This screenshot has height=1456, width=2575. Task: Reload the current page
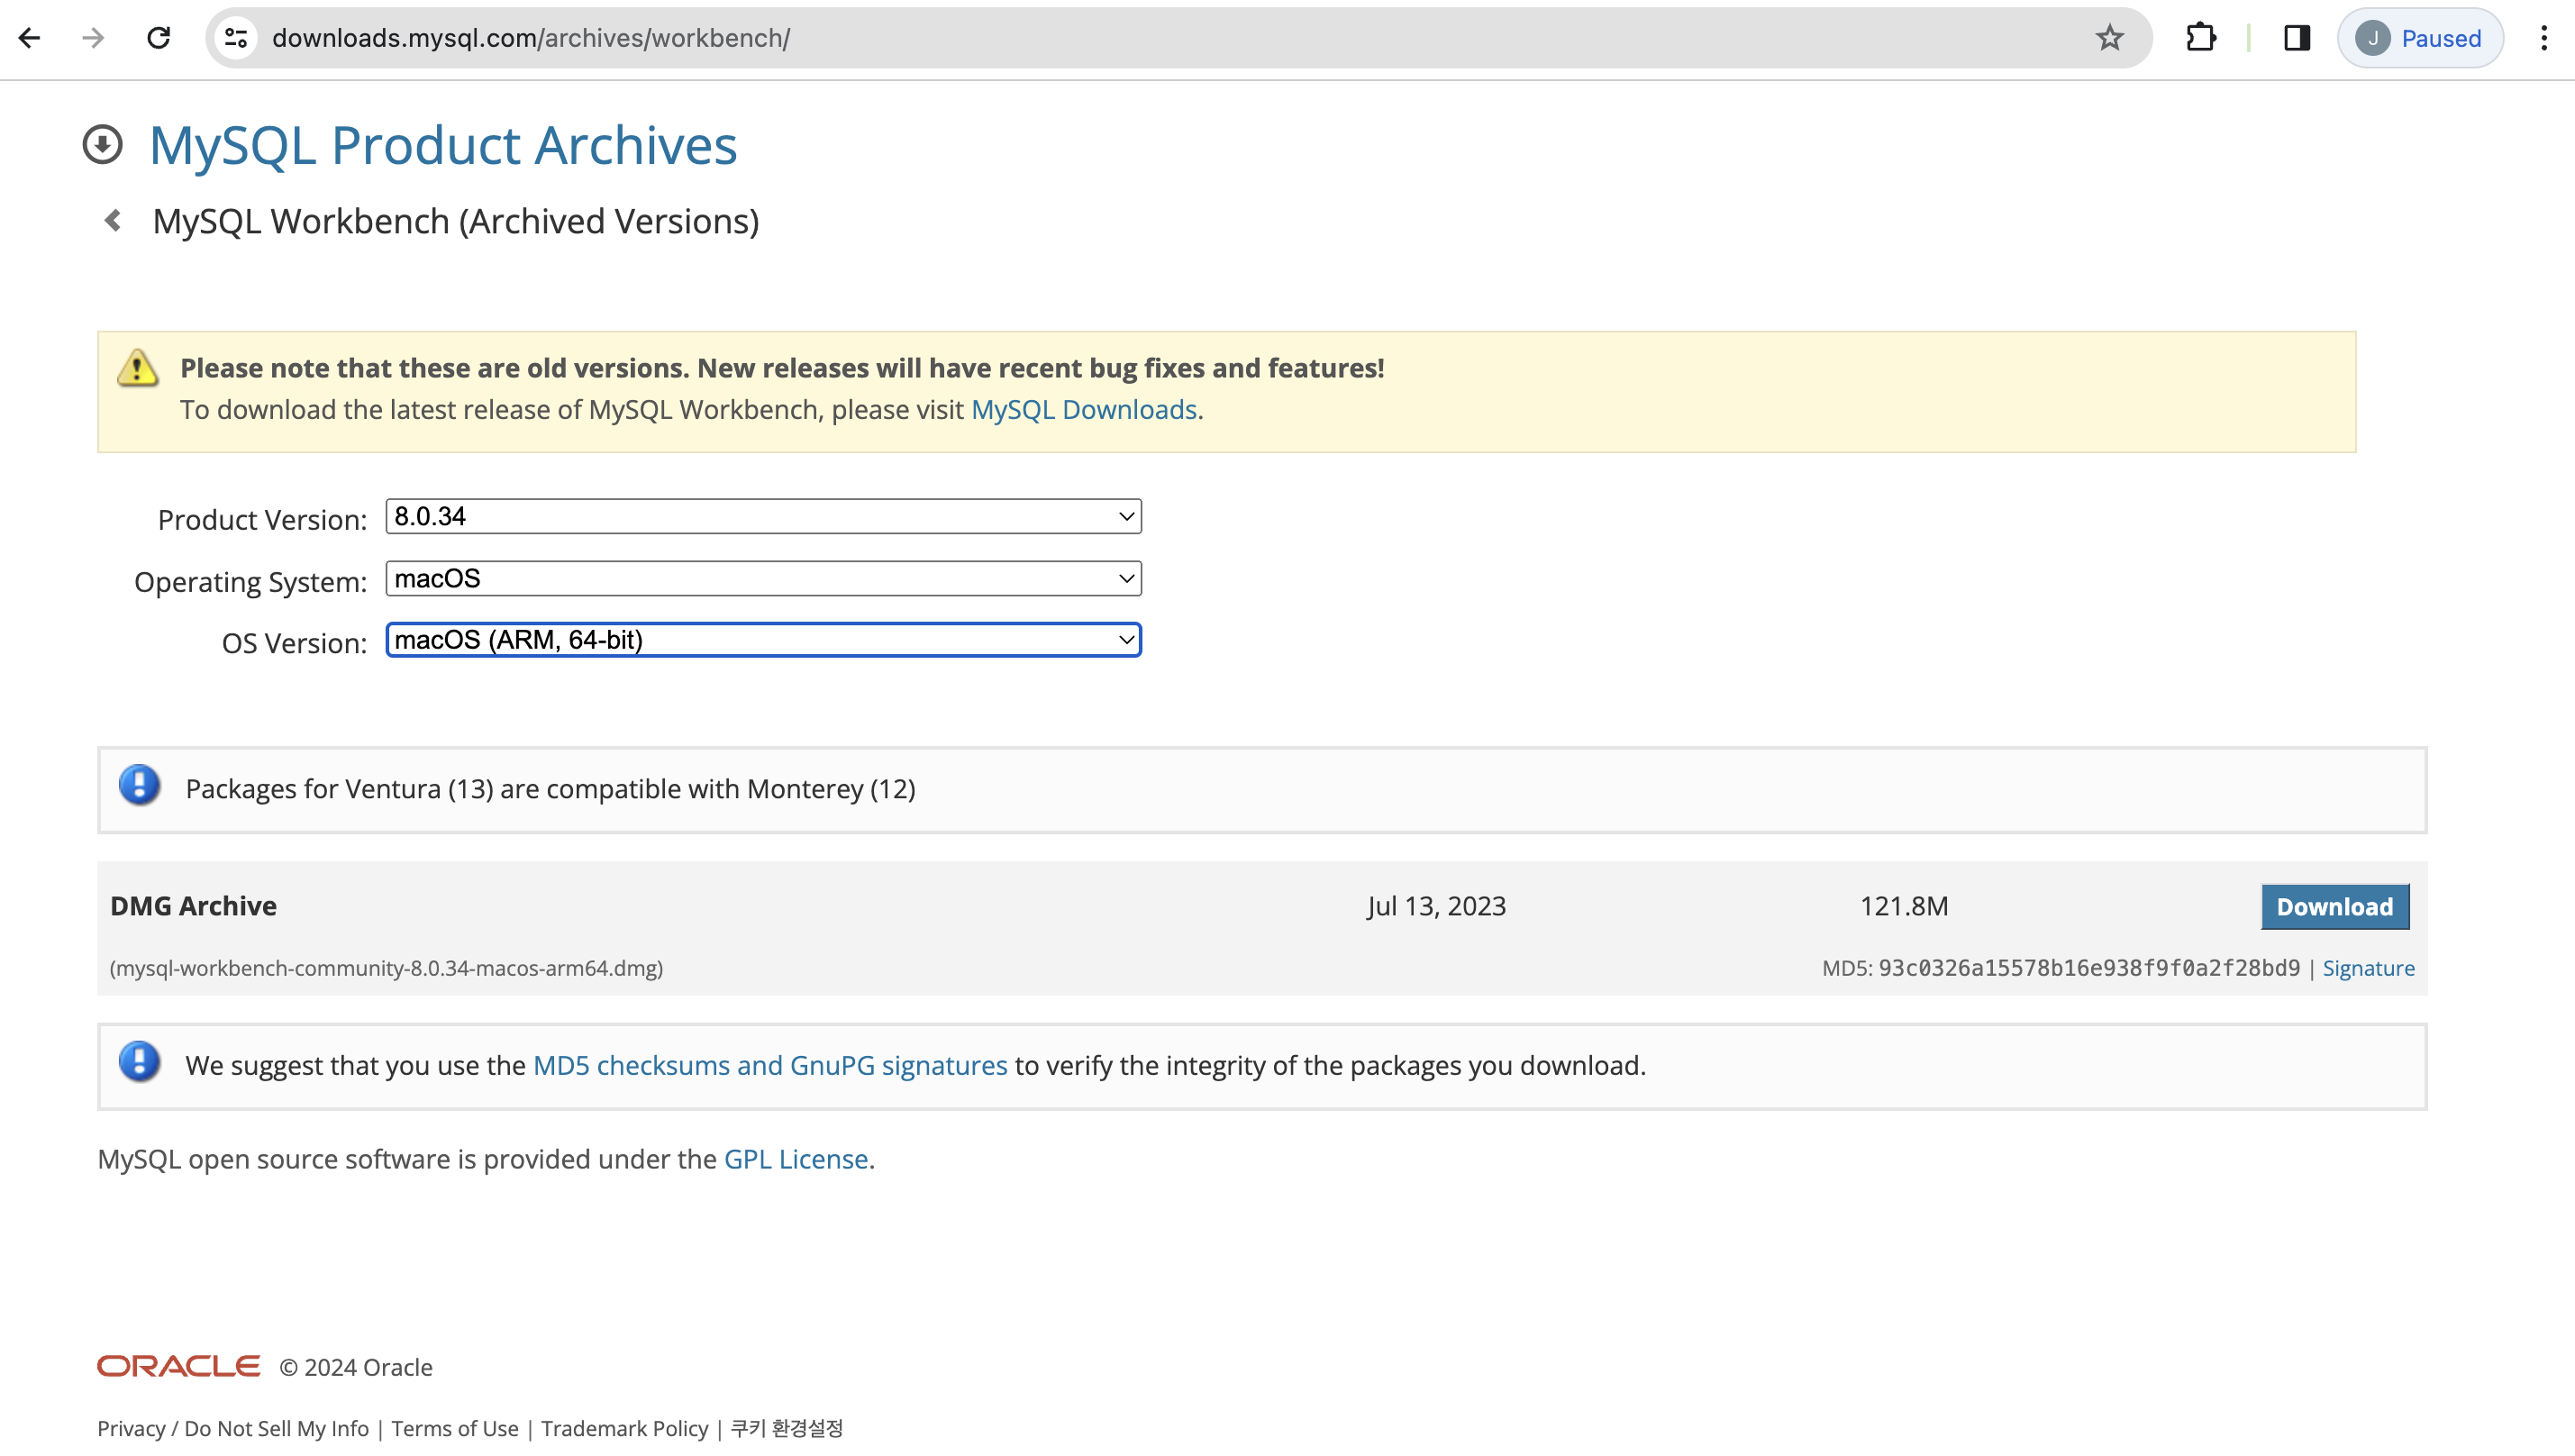[x=159, y=38]
